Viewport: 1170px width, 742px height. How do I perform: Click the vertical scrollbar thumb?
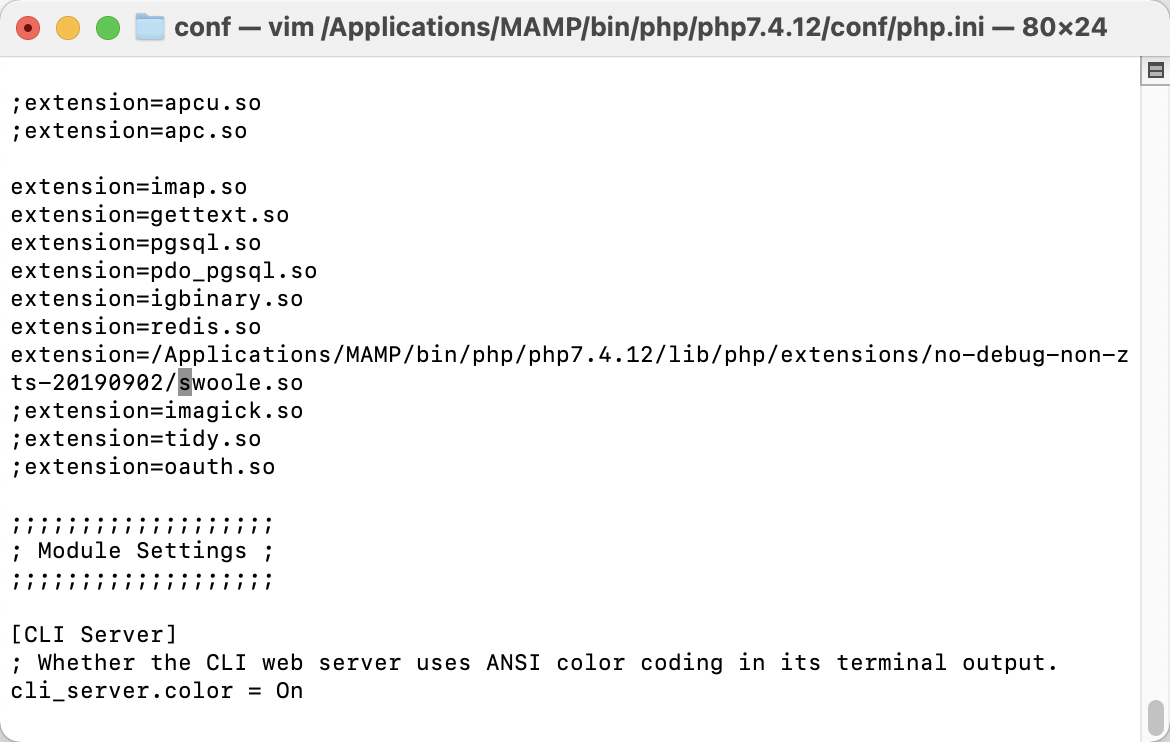(1155, 718)
